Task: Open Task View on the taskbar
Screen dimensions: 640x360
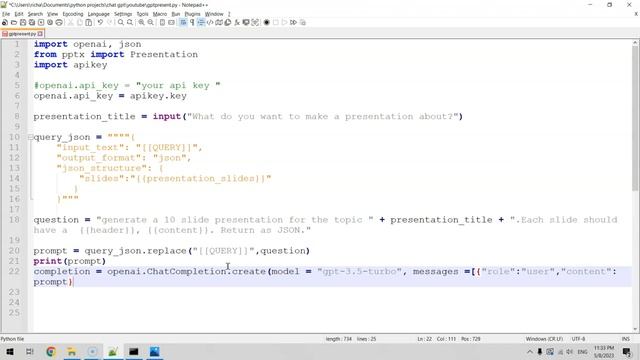Action: (x=30, y=351)
